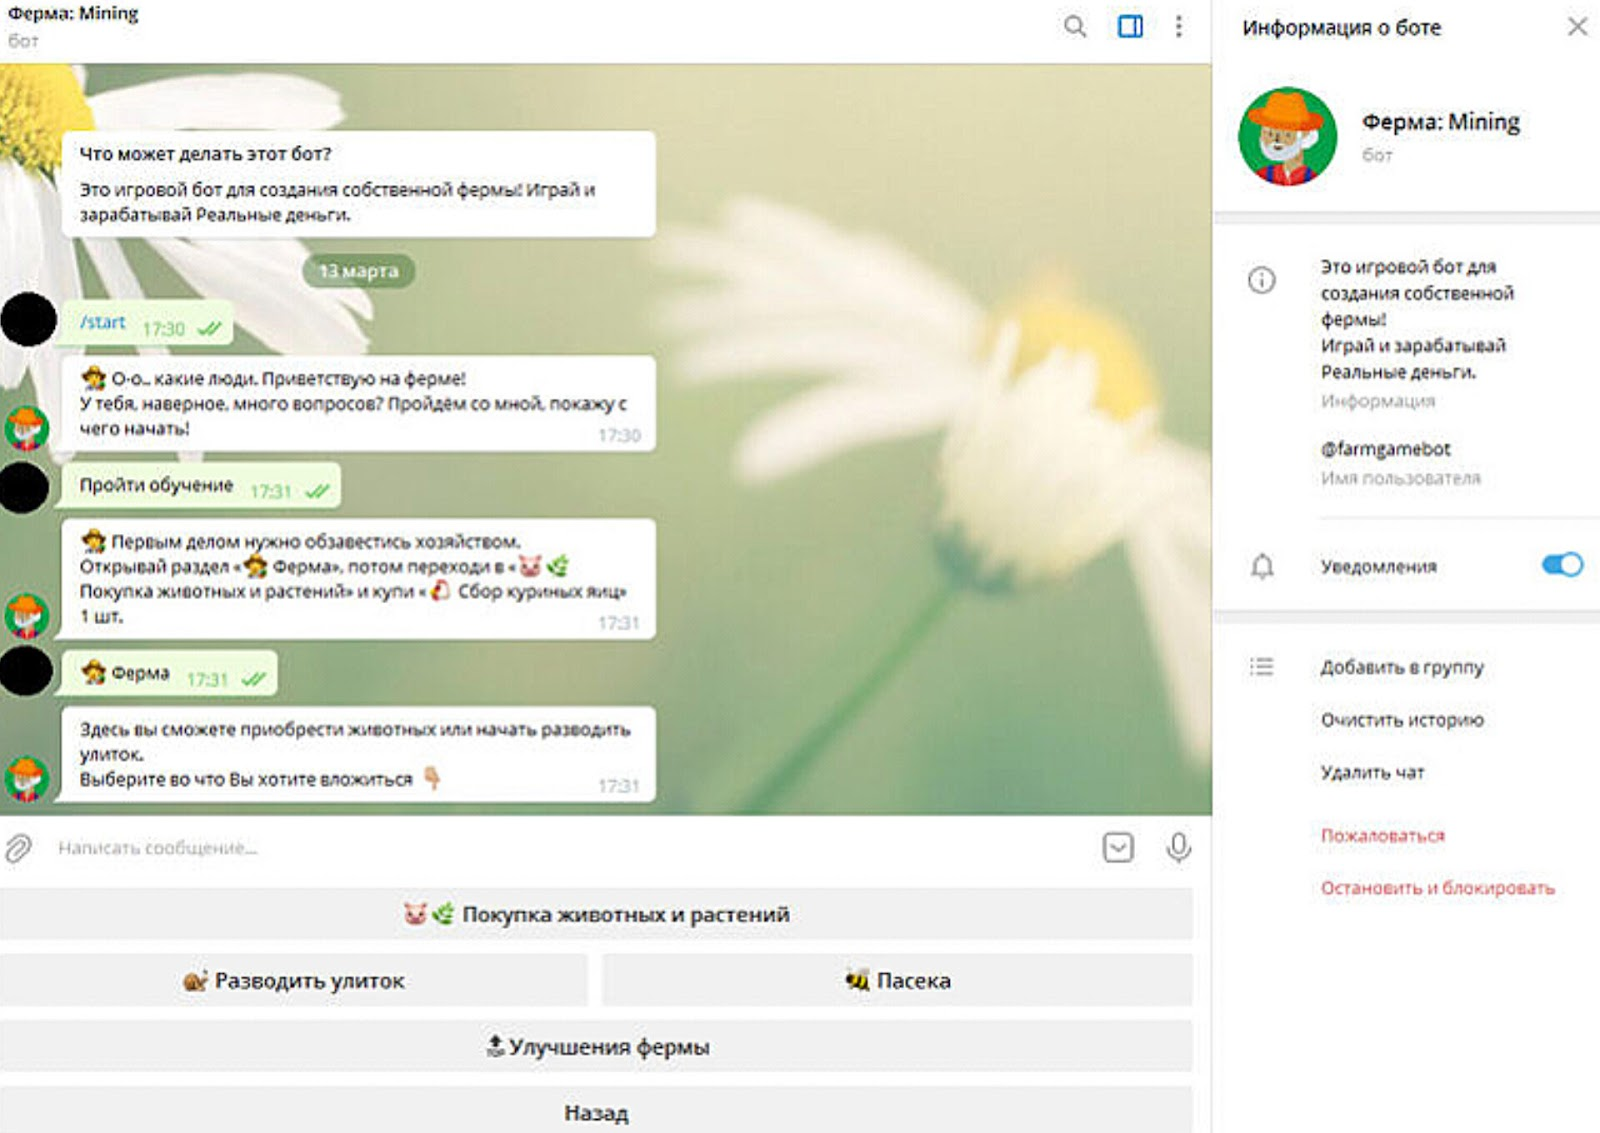Image resolution: width=1600 pixels, height=1133 pixels.
Task: Open the three-dot chat menu
Action: tap(1179, 27)
